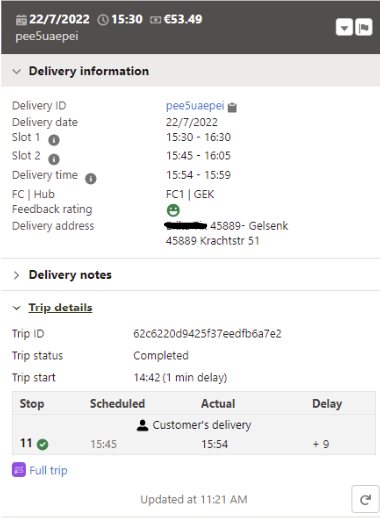Open the Full trip link

click(48, 470)
